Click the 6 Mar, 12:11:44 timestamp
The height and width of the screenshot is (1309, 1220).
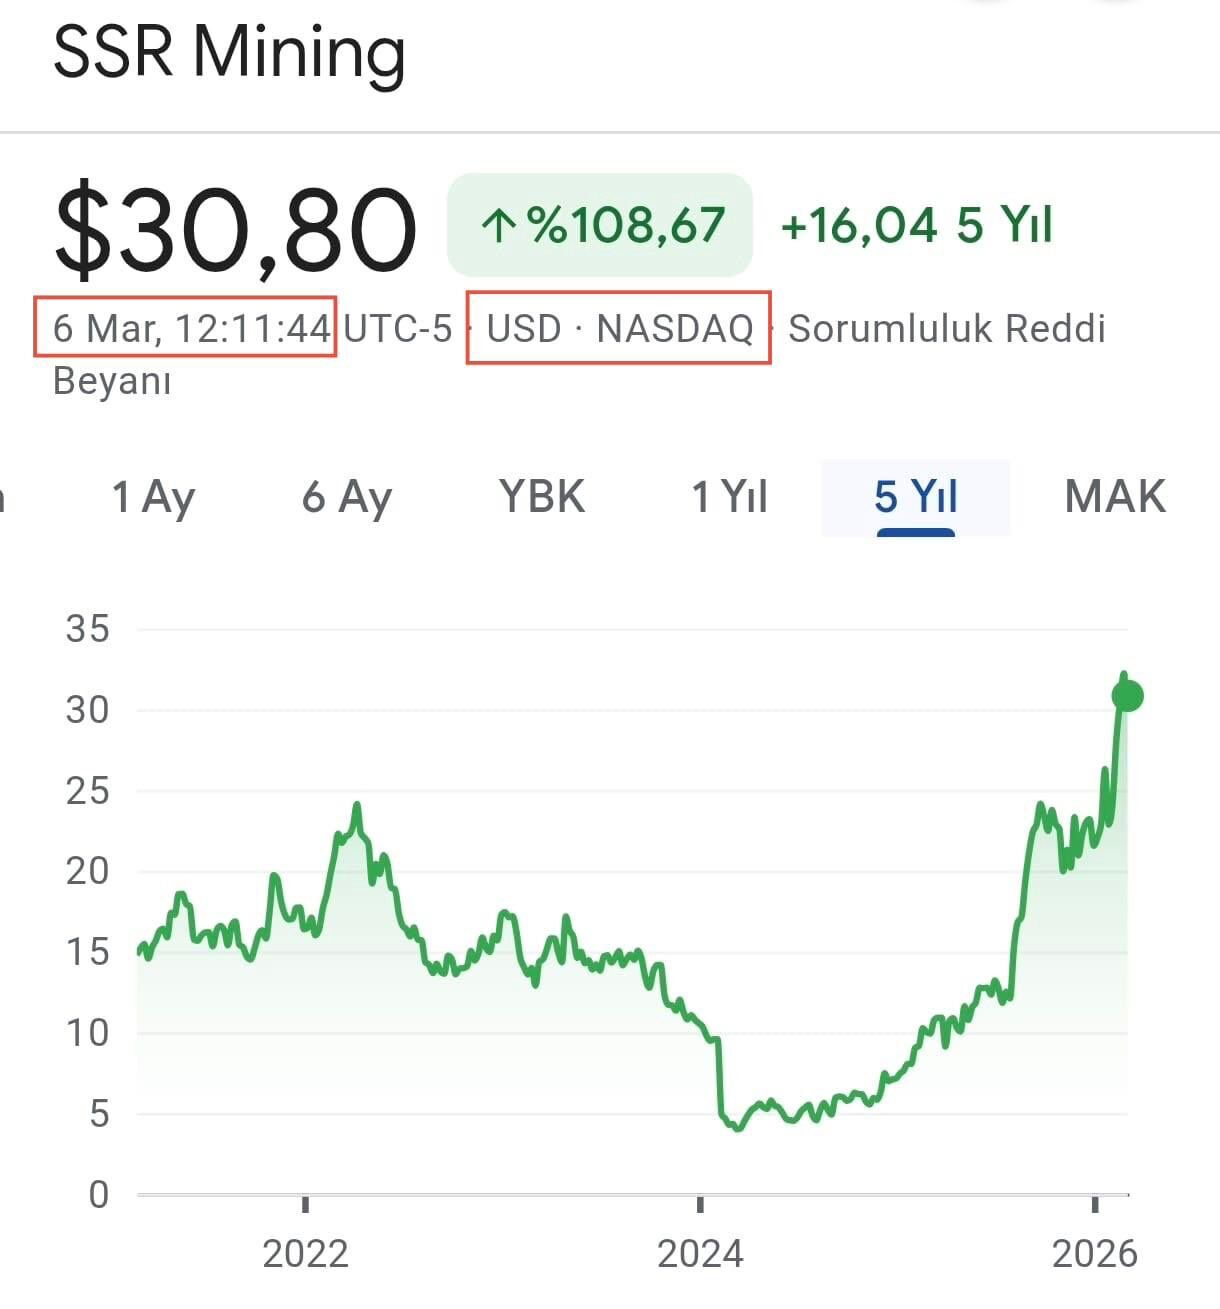pyautogui.click(x=190, y=328)
